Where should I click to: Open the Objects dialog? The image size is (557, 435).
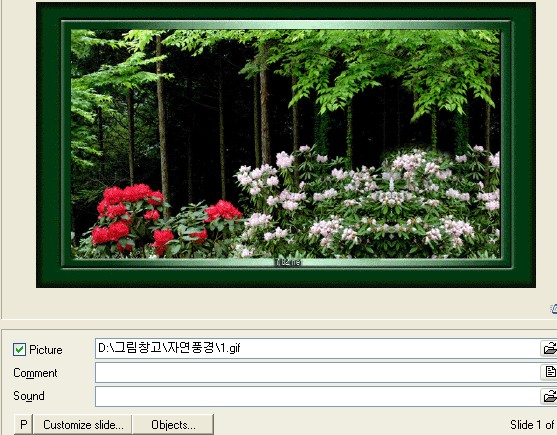click(x=173, y=424)
